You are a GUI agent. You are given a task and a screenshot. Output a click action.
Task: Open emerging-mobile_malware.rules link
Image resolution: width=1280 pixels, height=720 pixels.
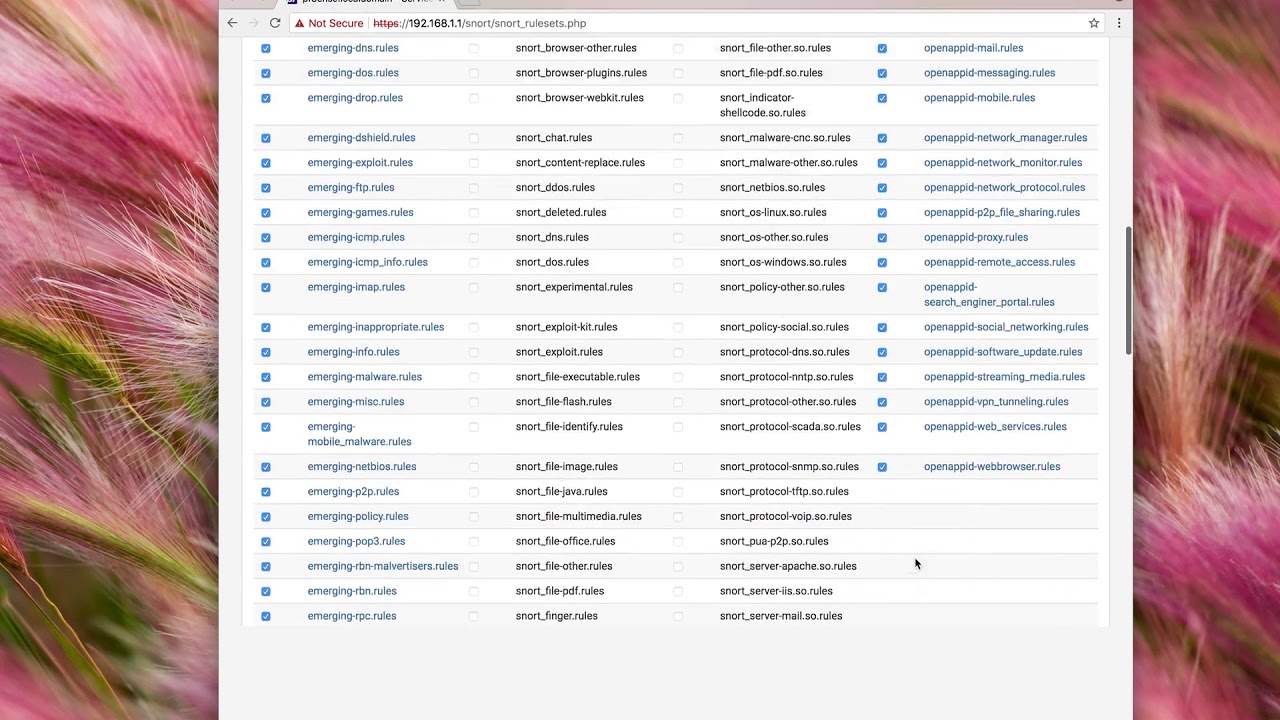[359, 434]
